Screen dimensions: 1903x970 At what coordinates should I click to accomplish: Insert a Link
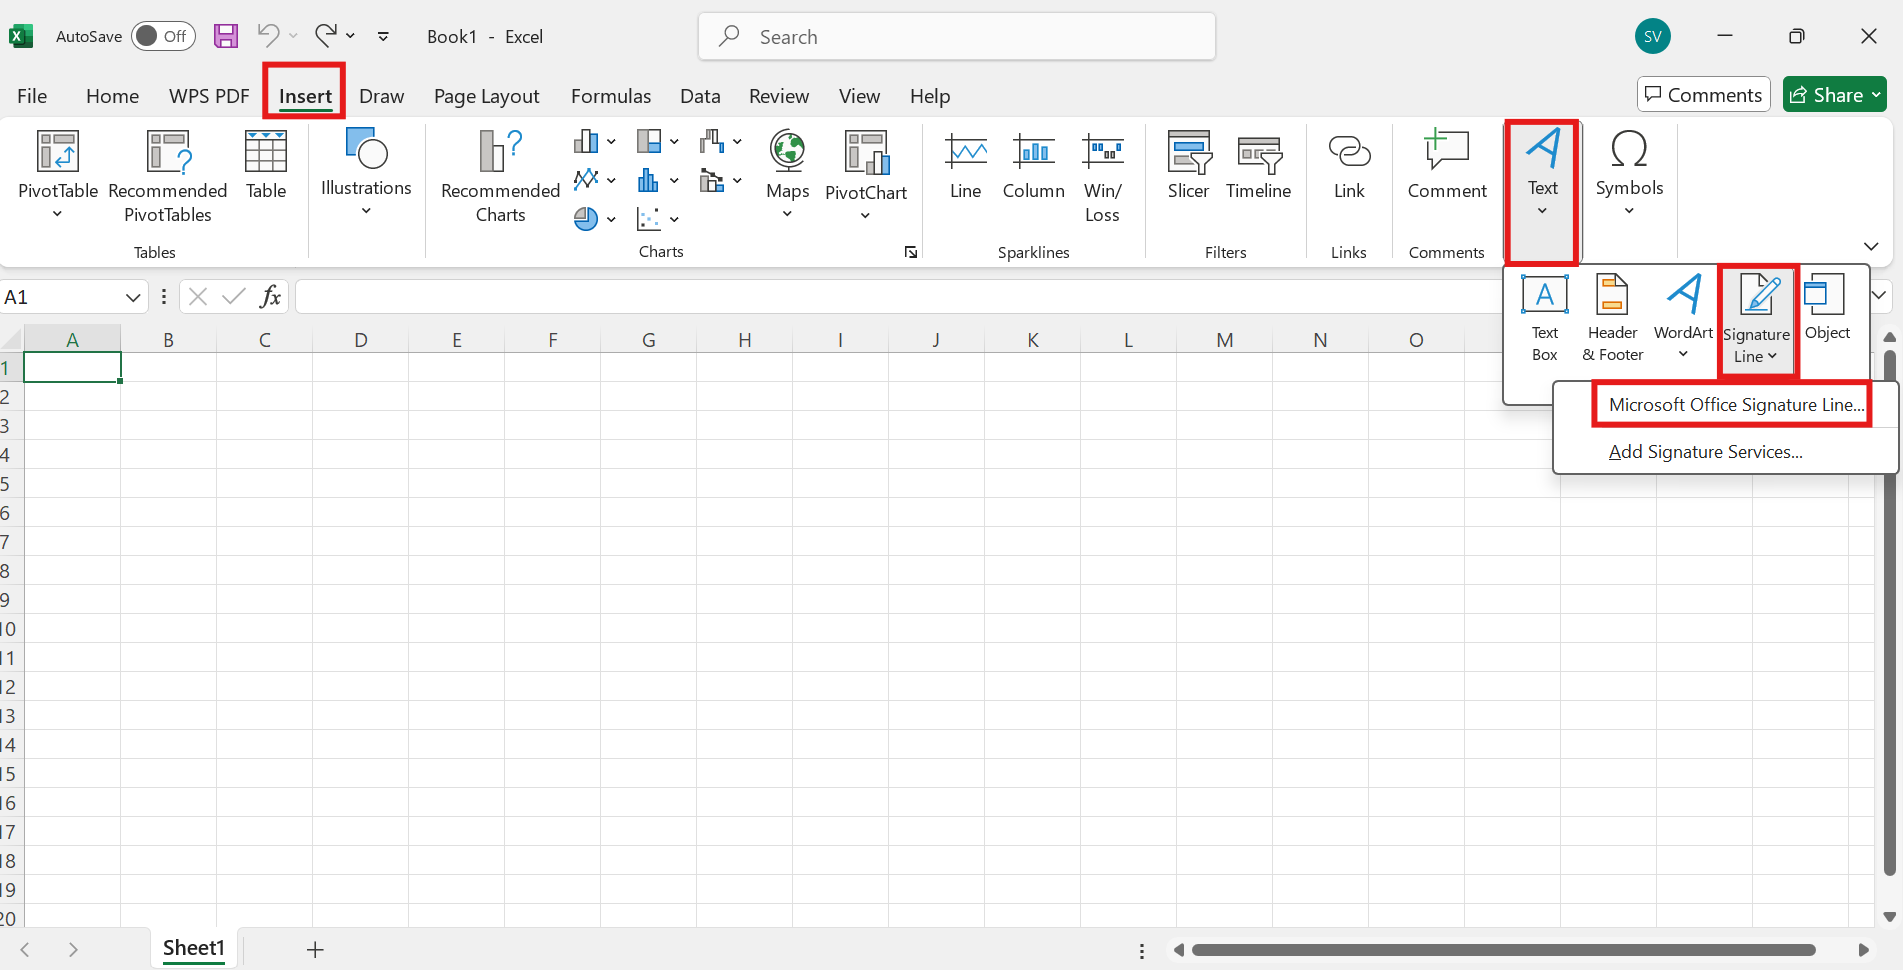coord(1349,166)
